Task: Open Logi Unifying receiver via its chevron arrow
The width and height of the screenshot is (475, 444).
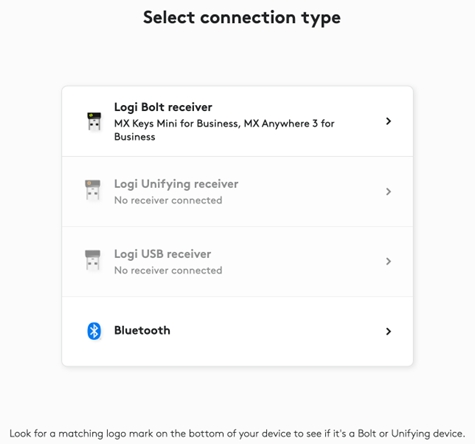Action: pos(388,191)
